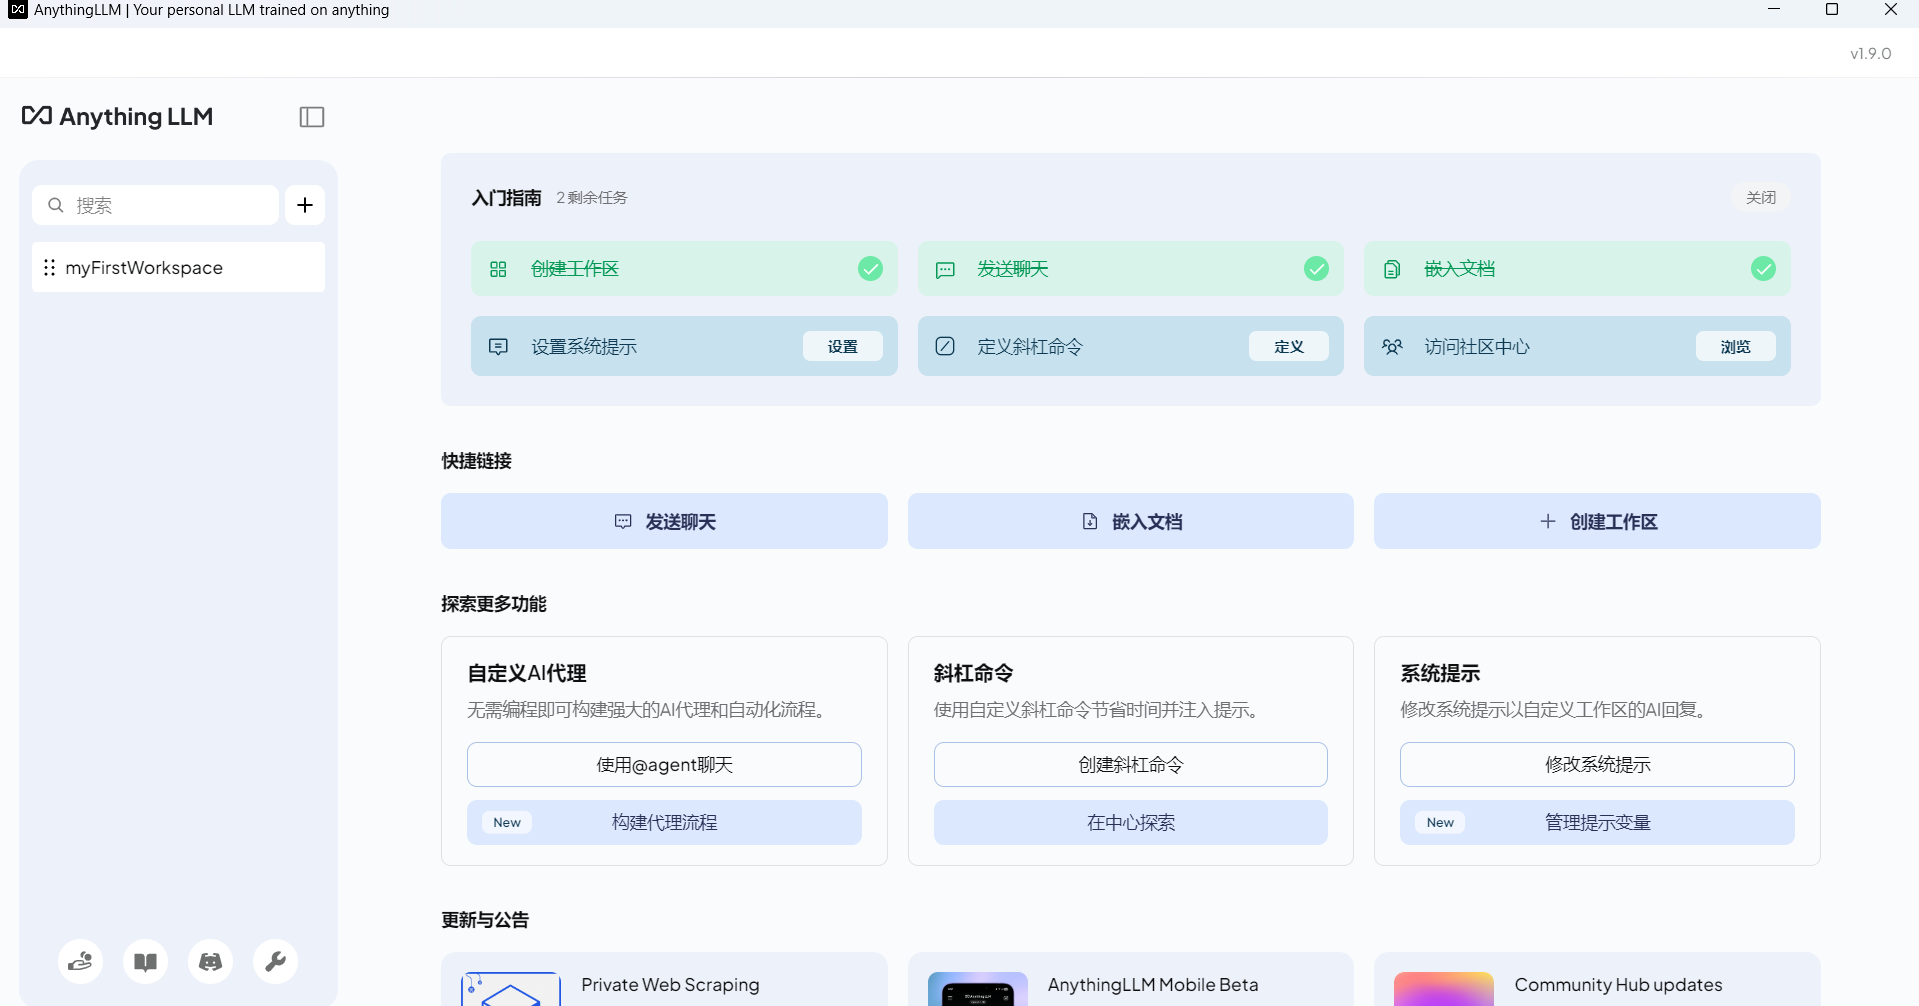The image size is (1919, 1006).
Task: Click 使用@agent聊天 button
Action: point(664,765)
